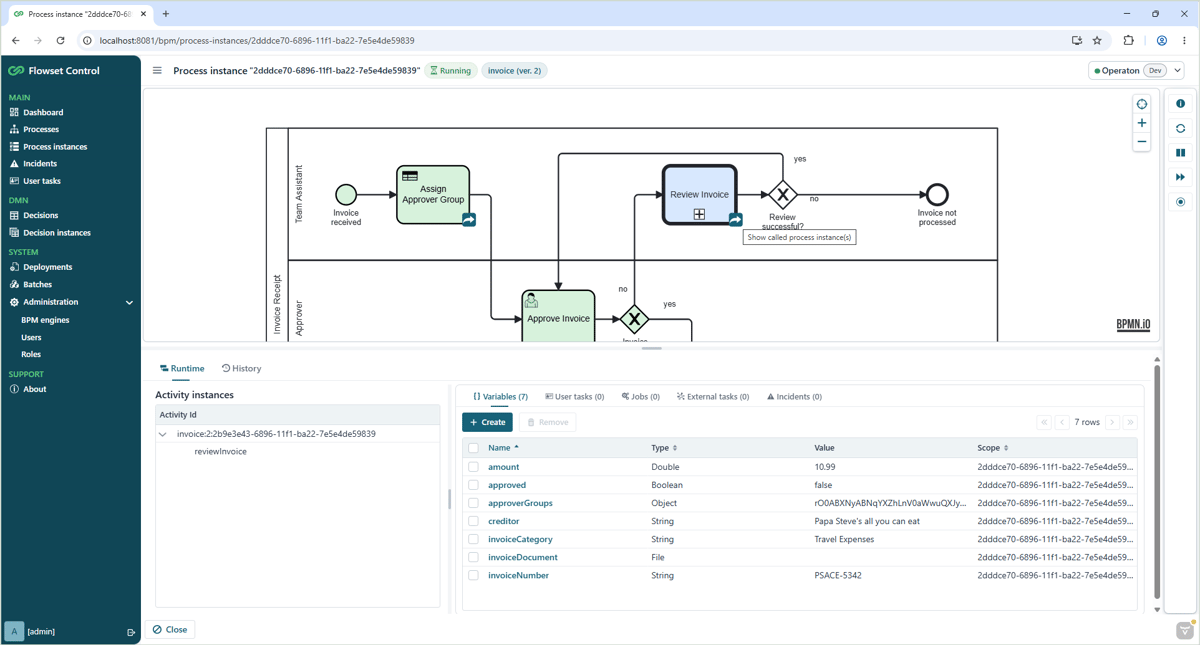
Task: Click the invoice (ver. 2) badge
Action: click(x=514, y=71)
